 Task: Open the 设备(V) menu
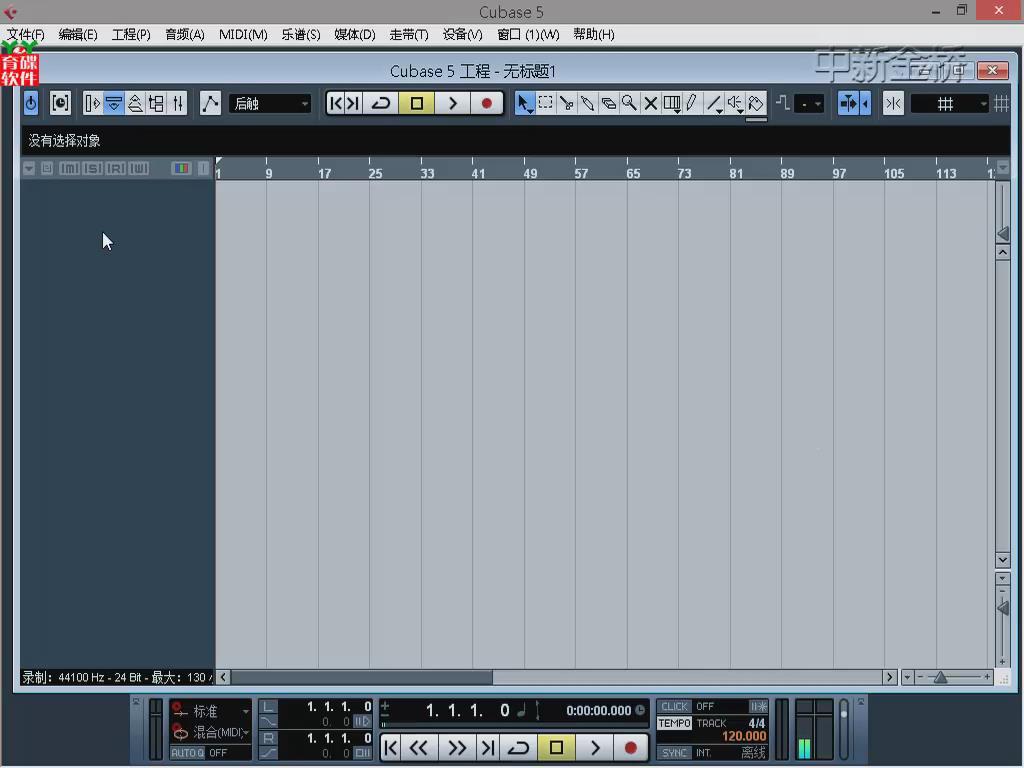[x=462, y=35]
